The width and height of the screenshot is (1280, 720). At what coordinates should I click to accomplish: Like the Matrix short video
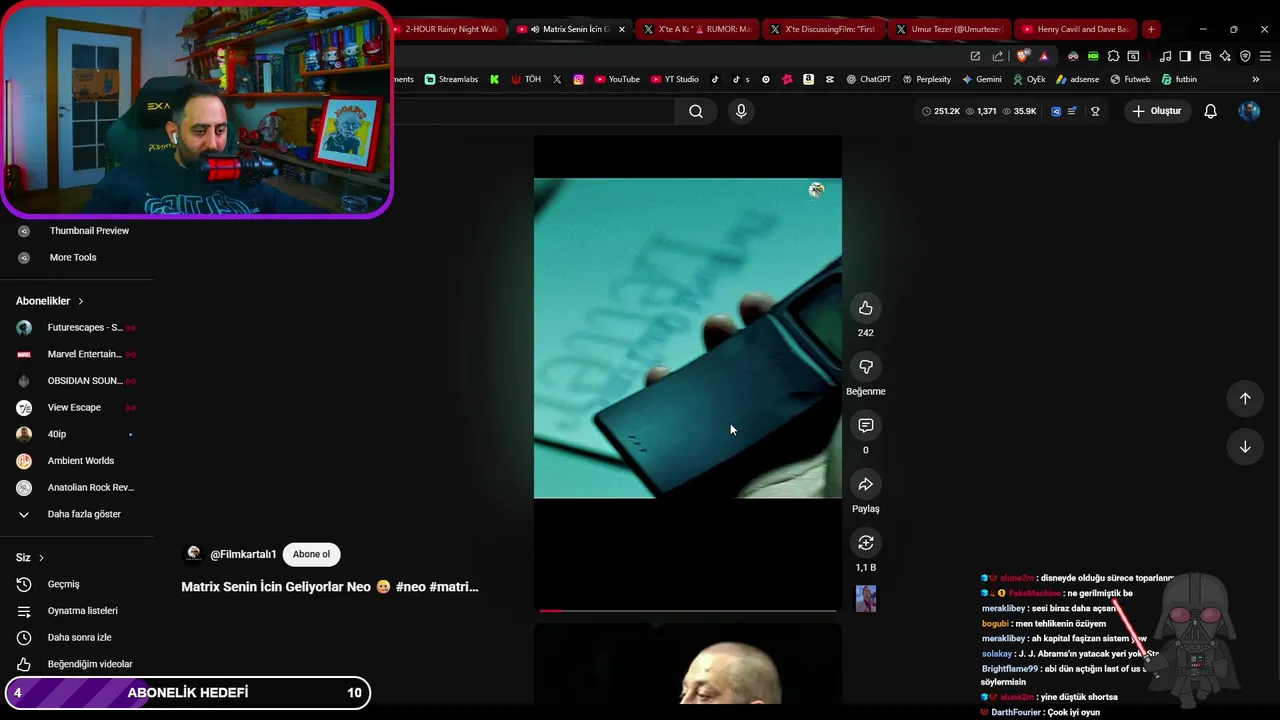865,308
